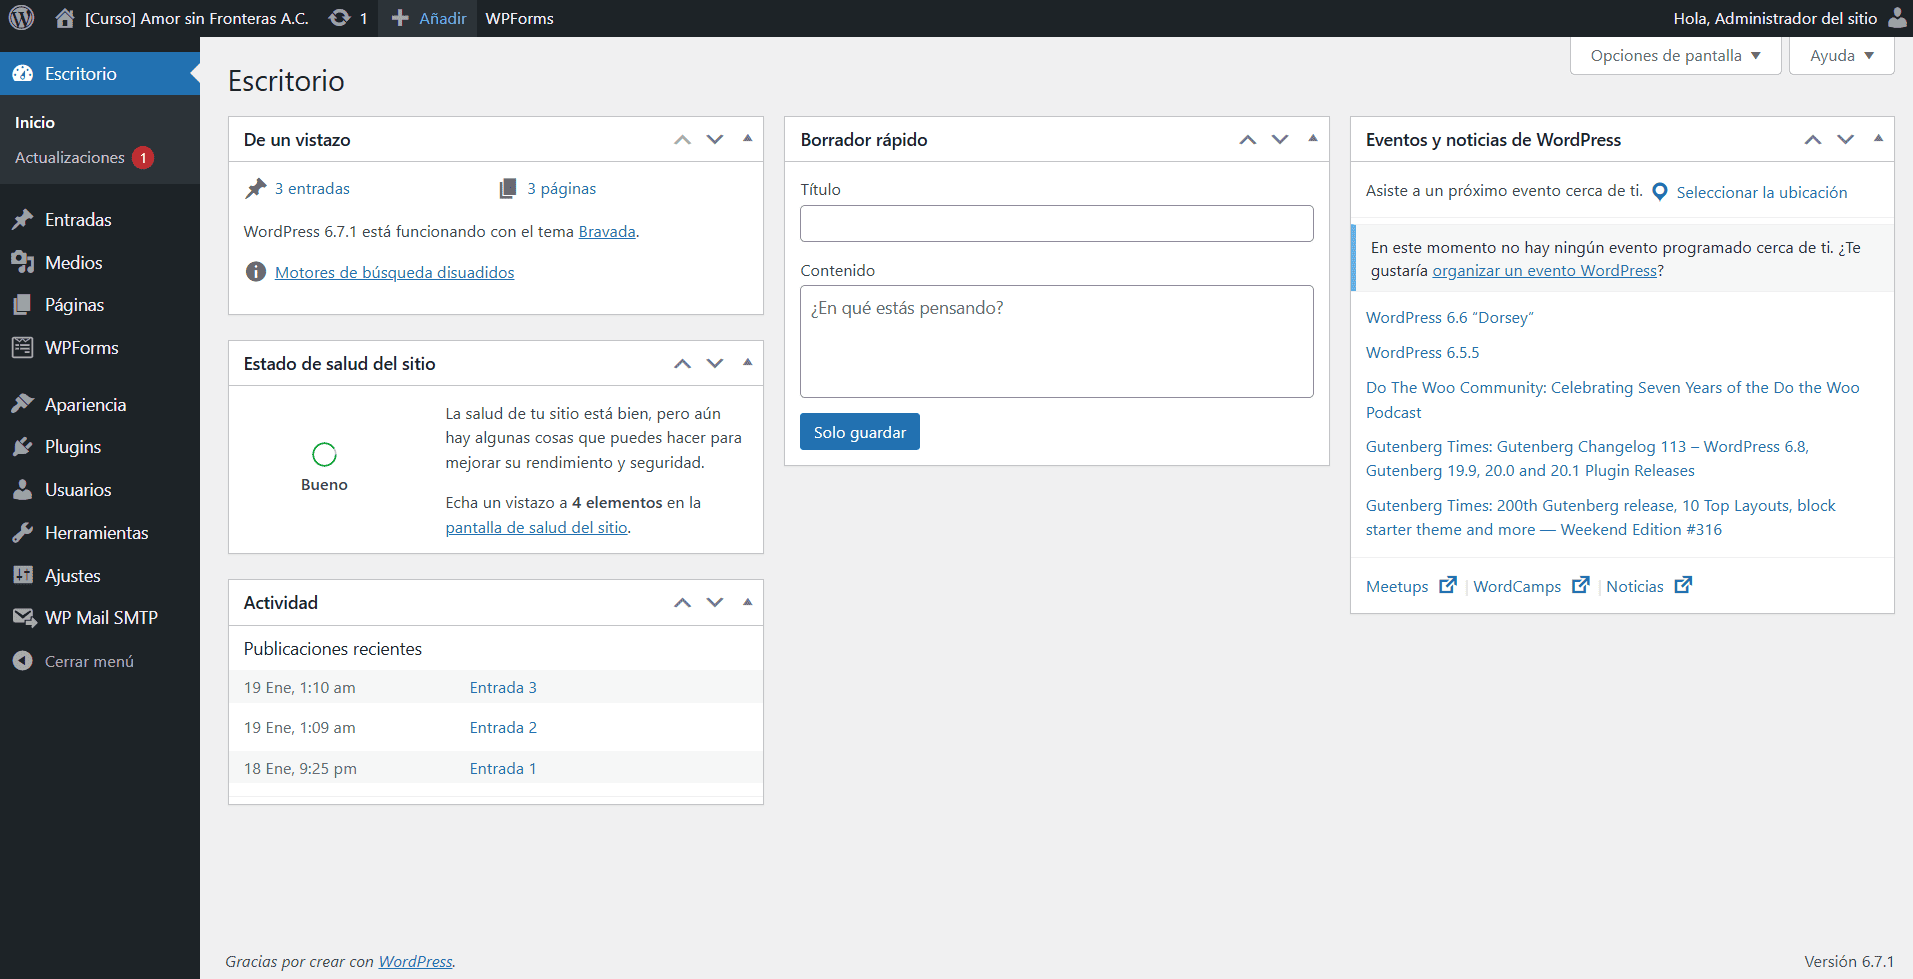
Task: Click the Cerrar menú collapse icon
Action: 22,661
